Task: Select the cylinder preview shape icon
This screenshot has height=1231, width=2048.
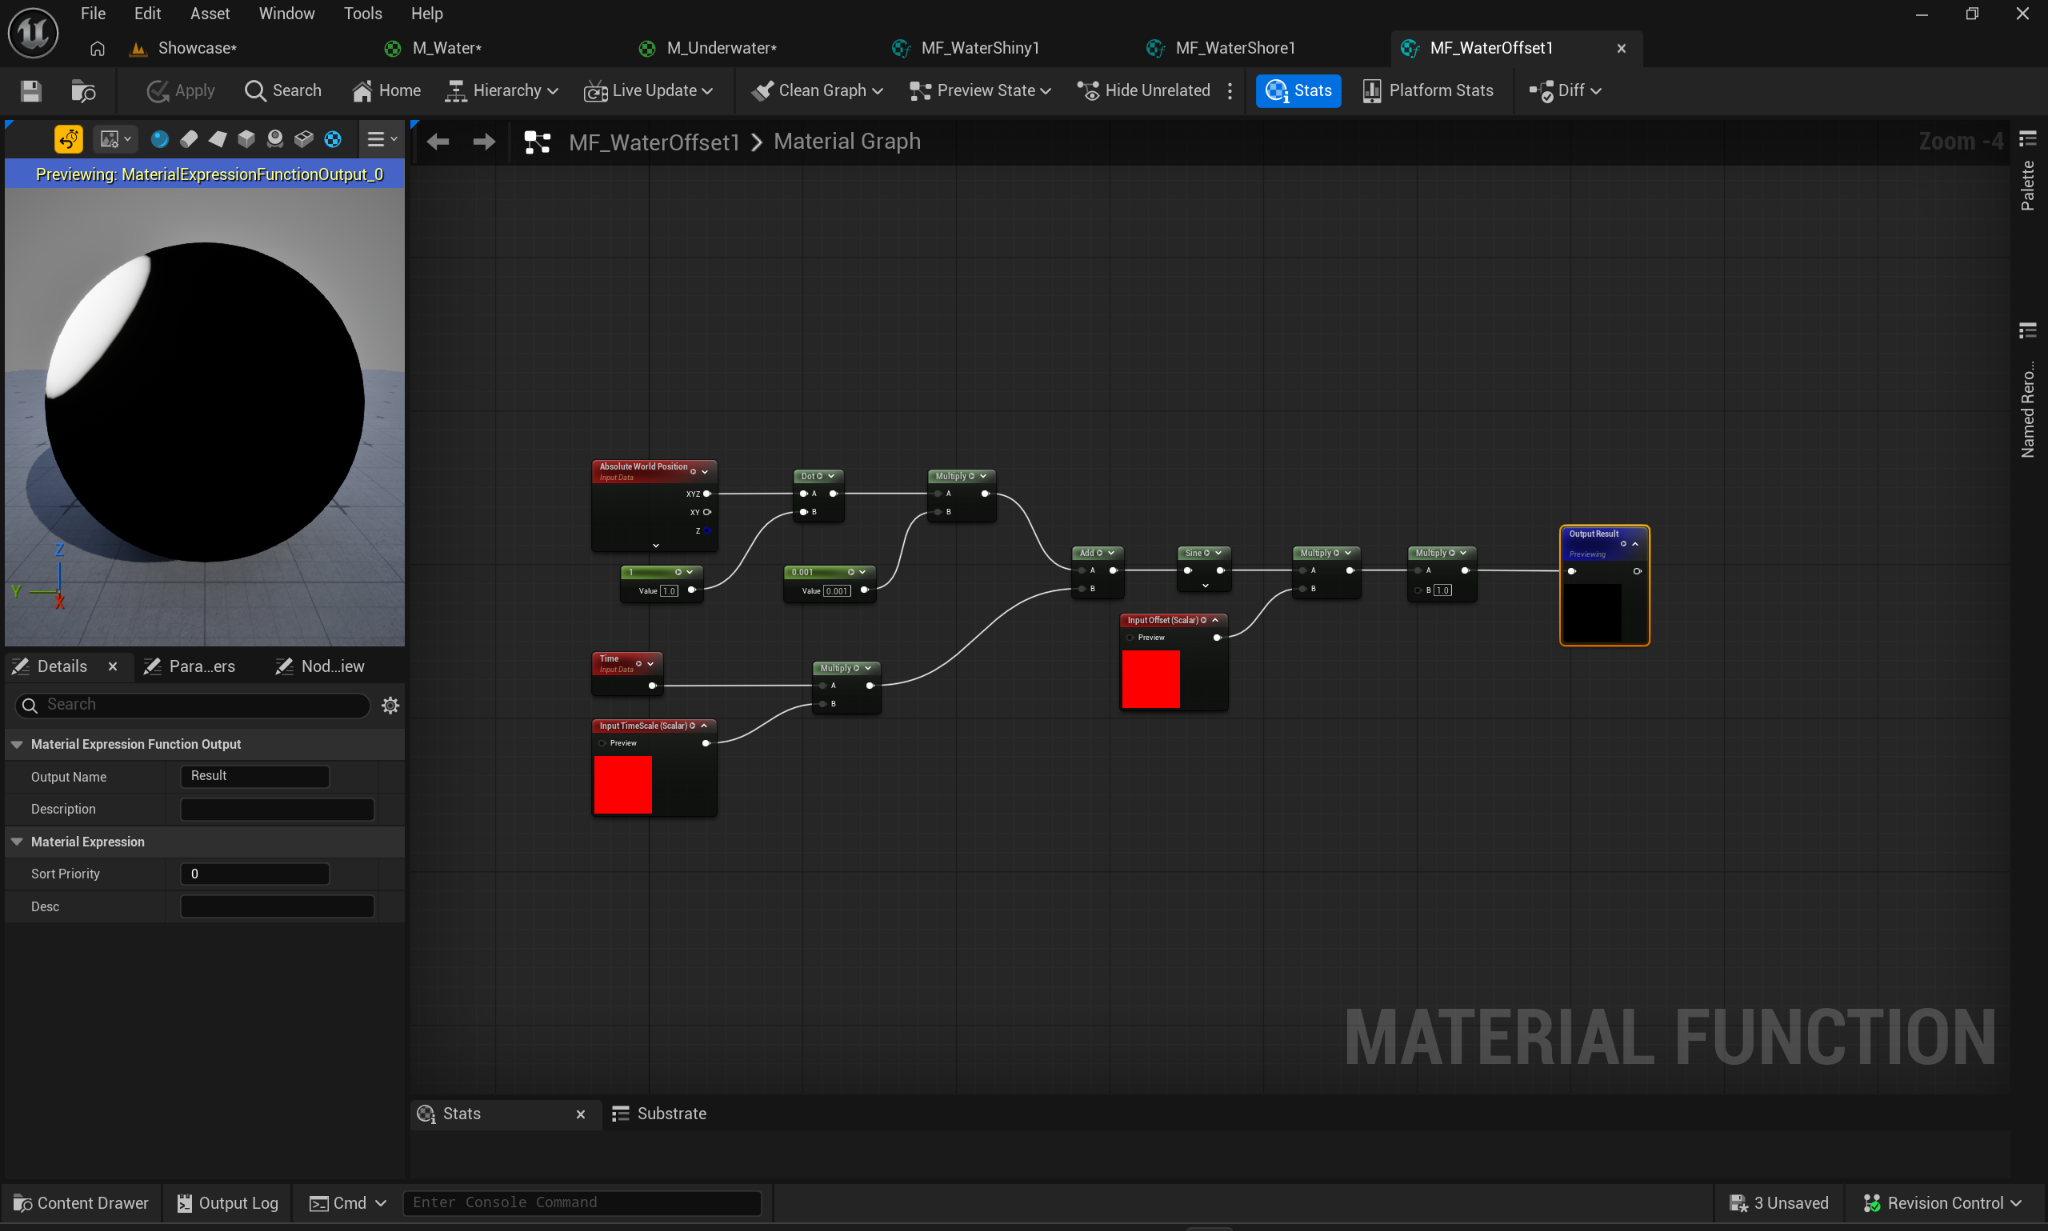Action: coord(188,139)
